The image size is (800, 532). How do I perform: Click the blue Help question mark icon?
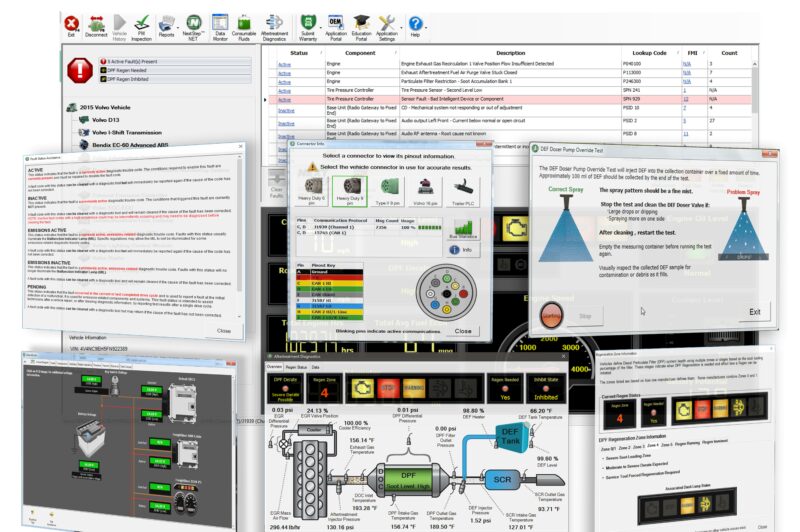point(415,26)
